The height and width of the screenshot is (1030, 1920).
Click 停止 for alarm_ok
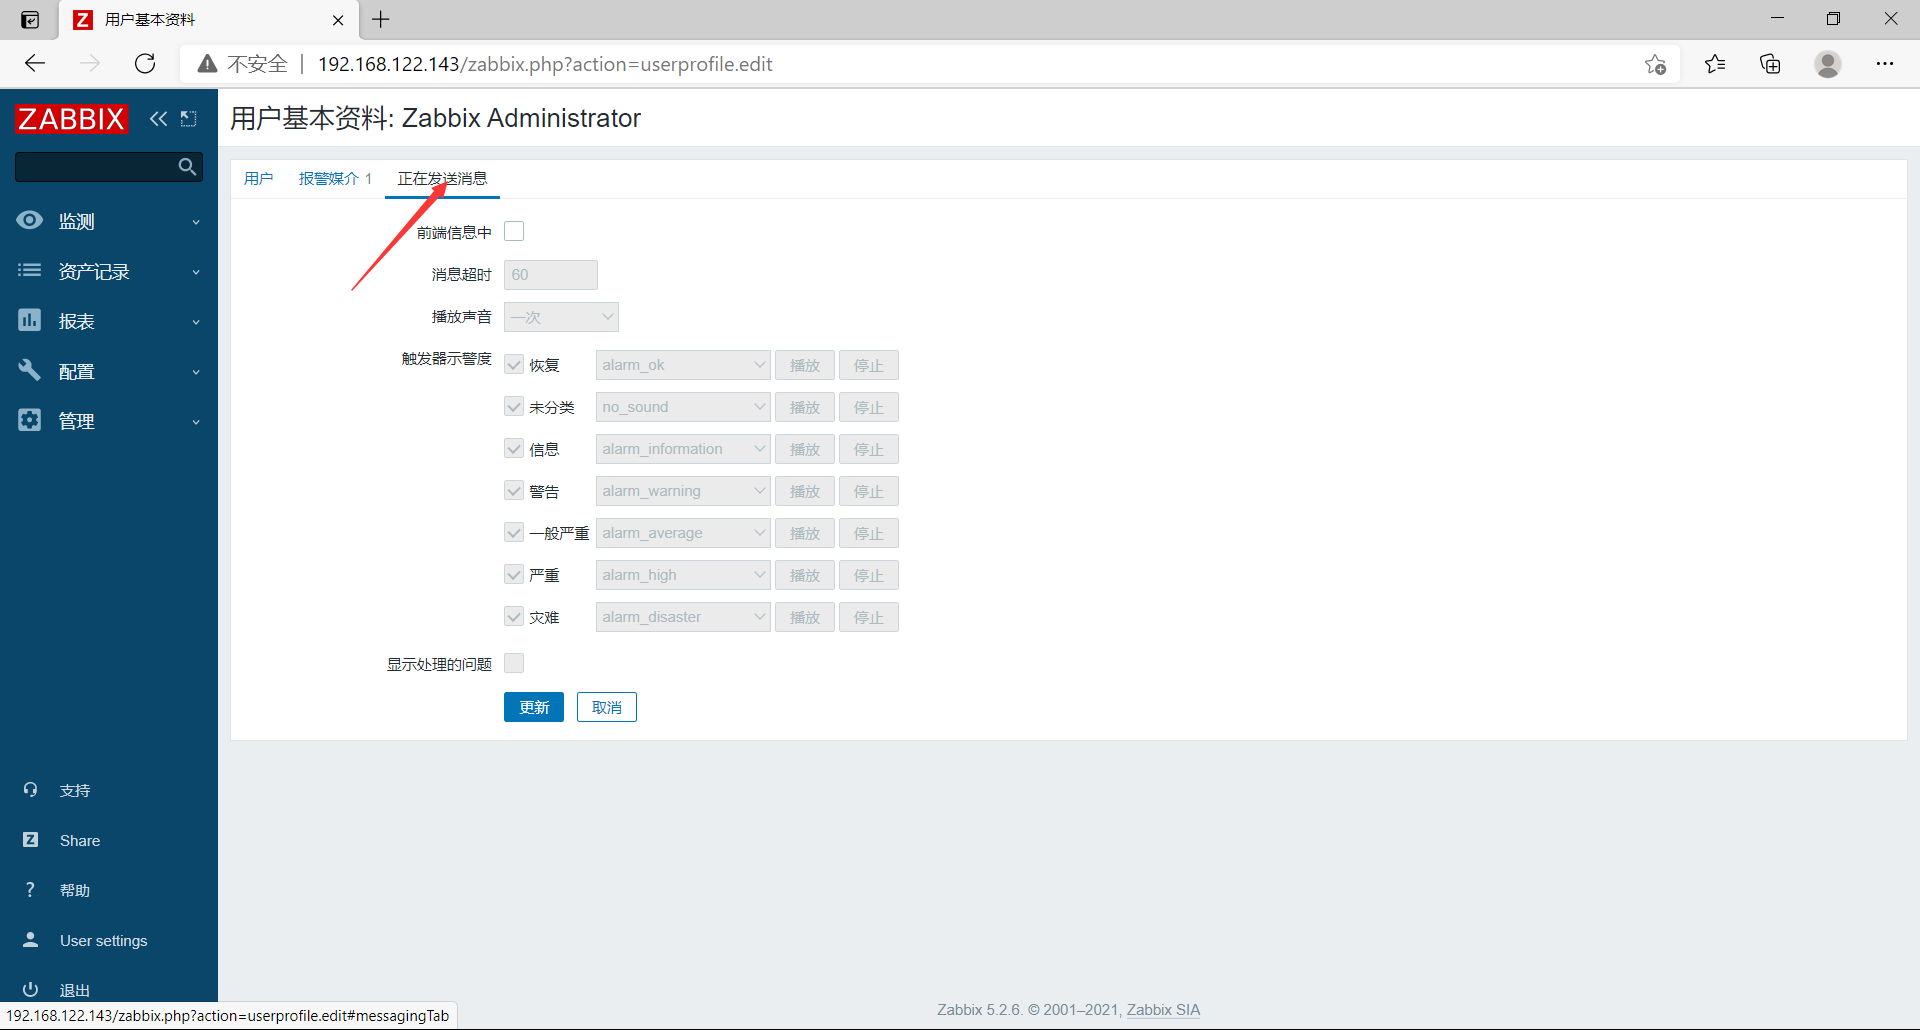coord(869,365)
